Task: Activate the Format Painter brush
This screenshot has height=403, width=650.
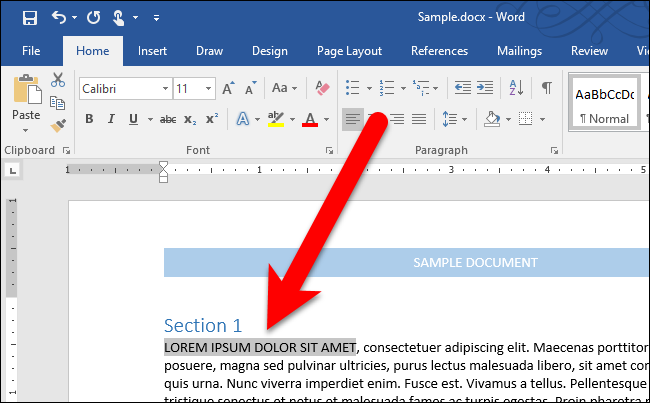Action: [x=58, y=125]
